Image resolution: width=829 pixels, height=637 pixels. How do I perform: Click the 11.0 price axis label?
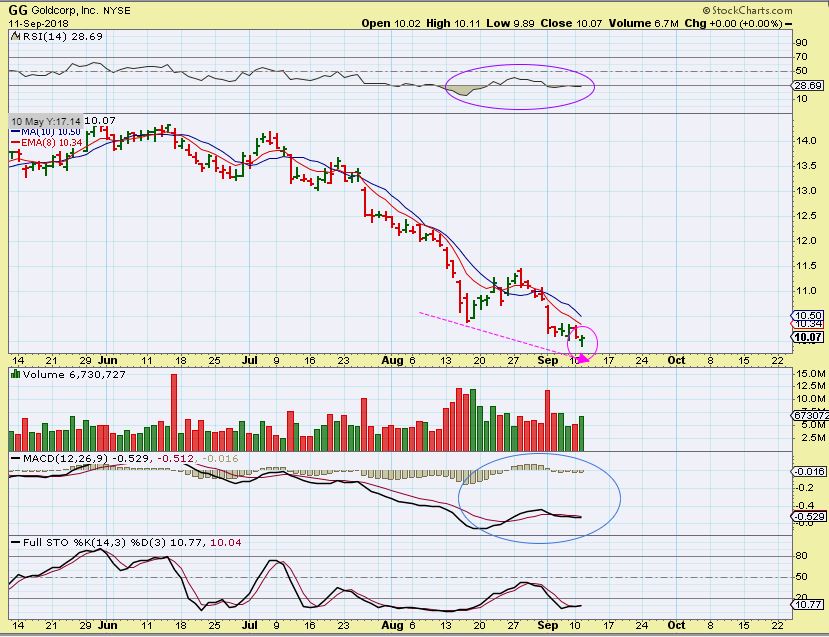pos(806,291)
